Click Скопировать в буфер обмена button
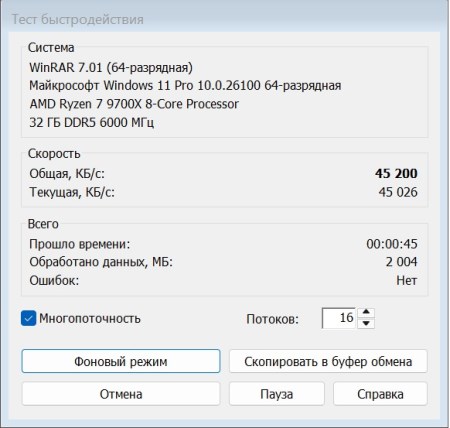 [x=328, y=361]
